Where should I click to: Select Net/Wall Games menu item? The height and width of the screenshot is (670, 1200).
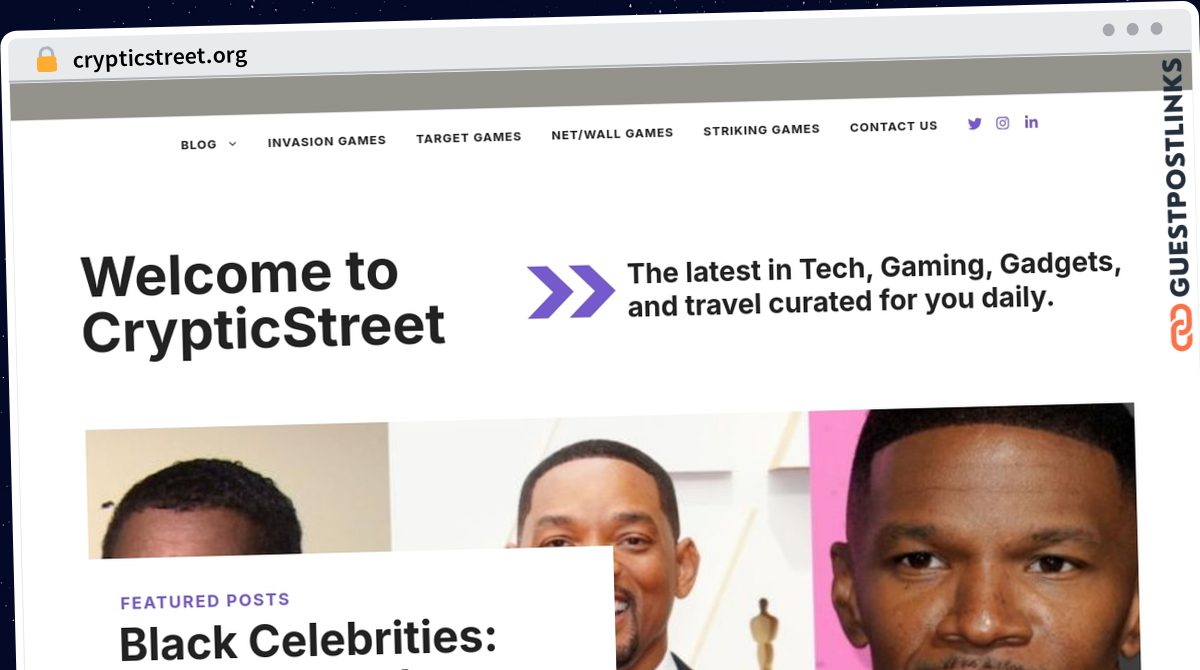(x=612, y=133)
